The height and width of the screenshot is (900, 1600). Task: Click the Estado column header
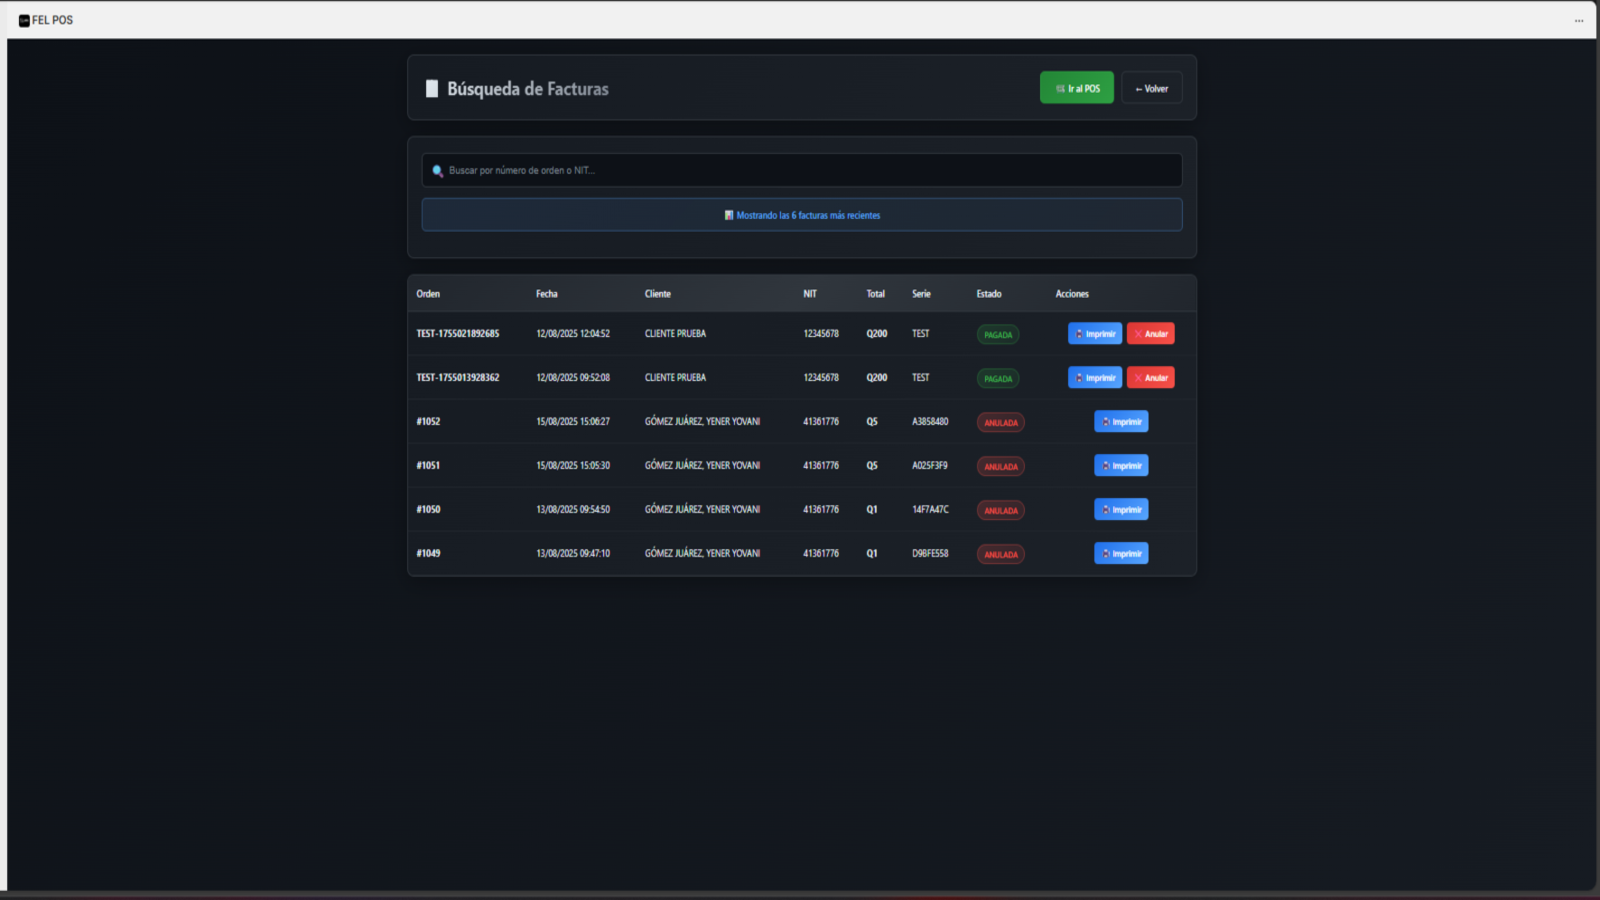[x=988, y=294]
